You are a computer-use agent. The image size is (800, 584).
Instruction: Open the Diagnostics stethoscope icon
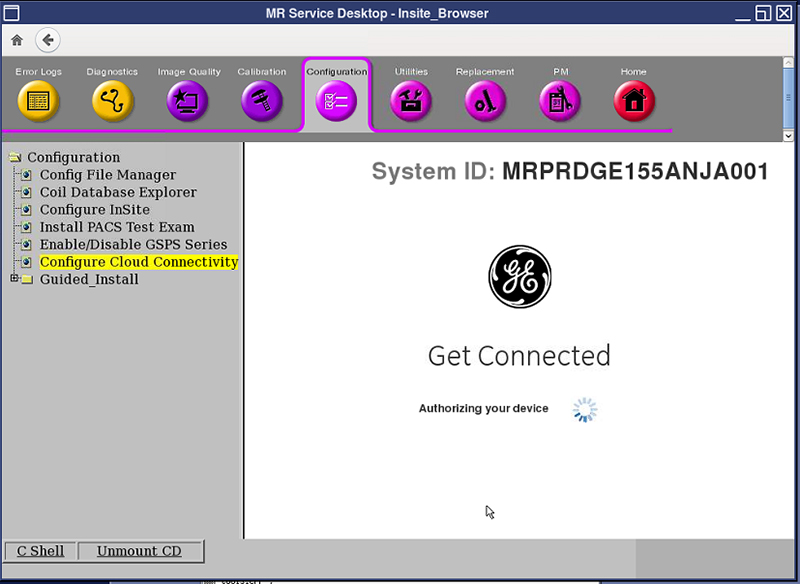coord(112,101)
